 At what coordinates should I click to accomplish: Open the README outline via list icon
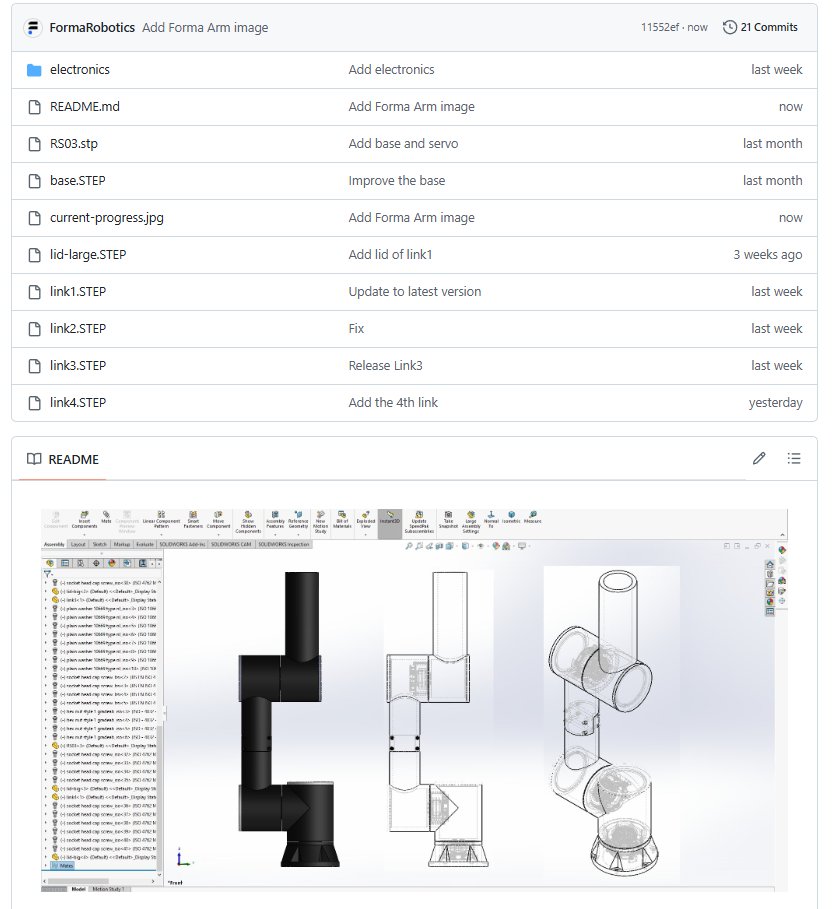(794, 457)
